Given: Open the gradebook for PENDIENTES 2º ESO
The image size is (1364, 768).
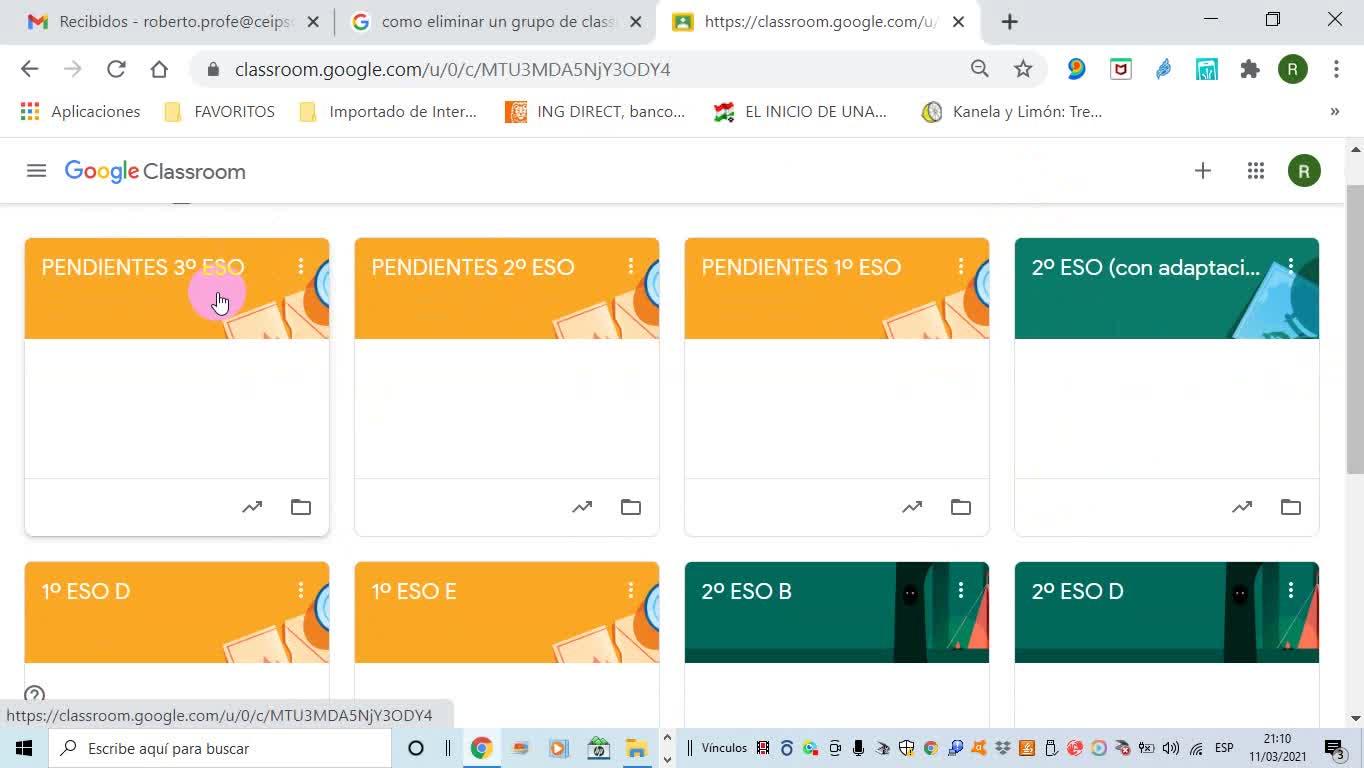Looking at the screenshot, I should click(x=582, y=507).
